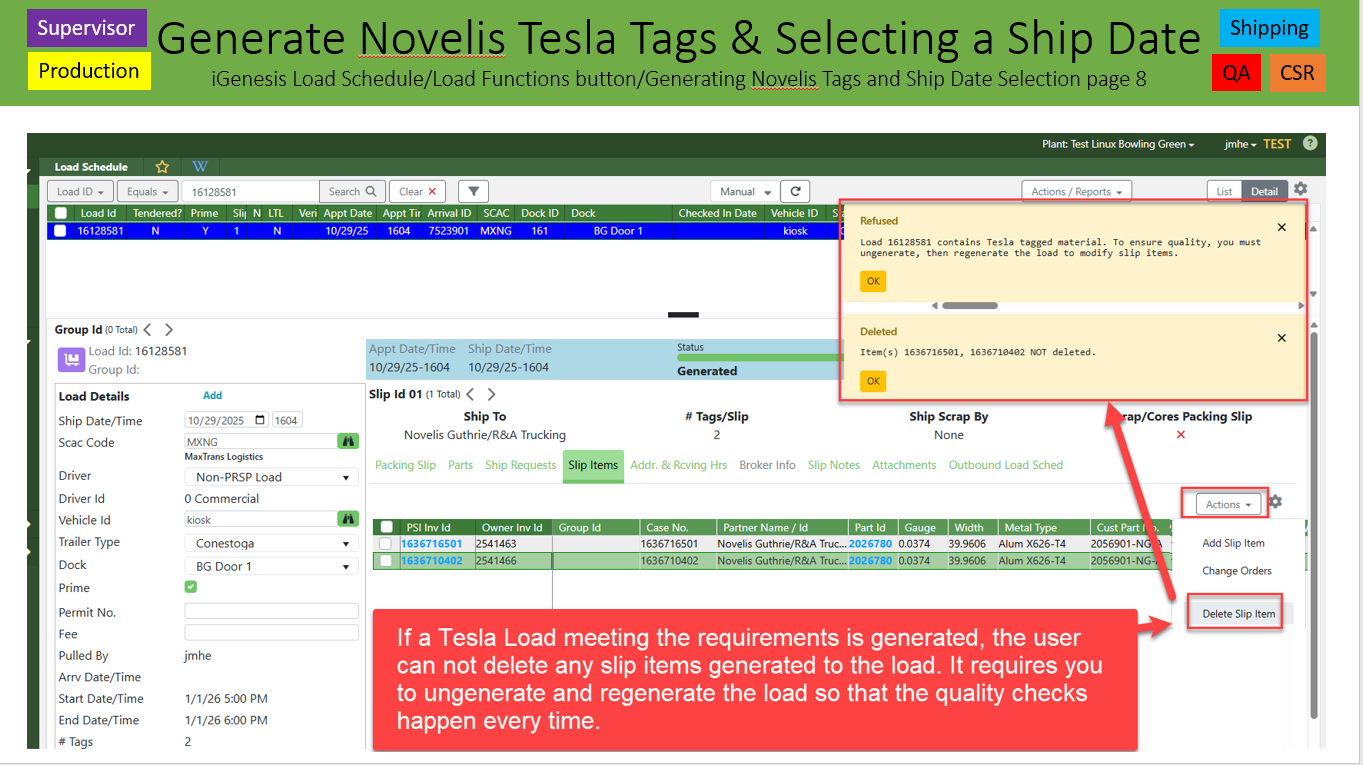Click OK on the Deleted message
This screenshot has height=765, width=1363.
(873, 381)
